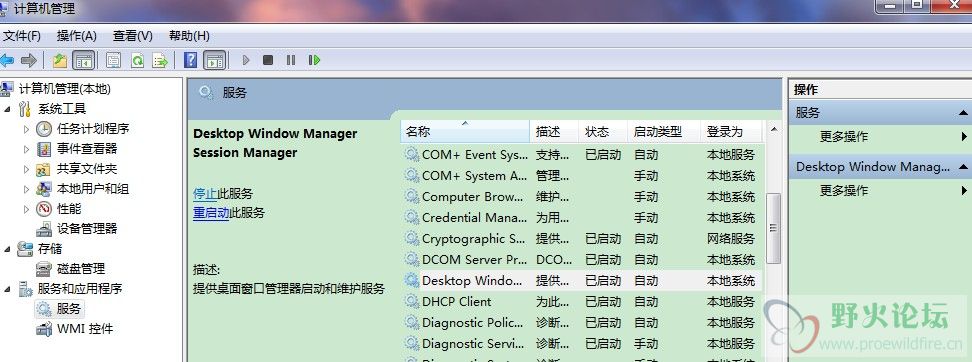The image size is (972, 362).
Task: Click the gray forward arrow in toolbar
Action: click(29, 60)
